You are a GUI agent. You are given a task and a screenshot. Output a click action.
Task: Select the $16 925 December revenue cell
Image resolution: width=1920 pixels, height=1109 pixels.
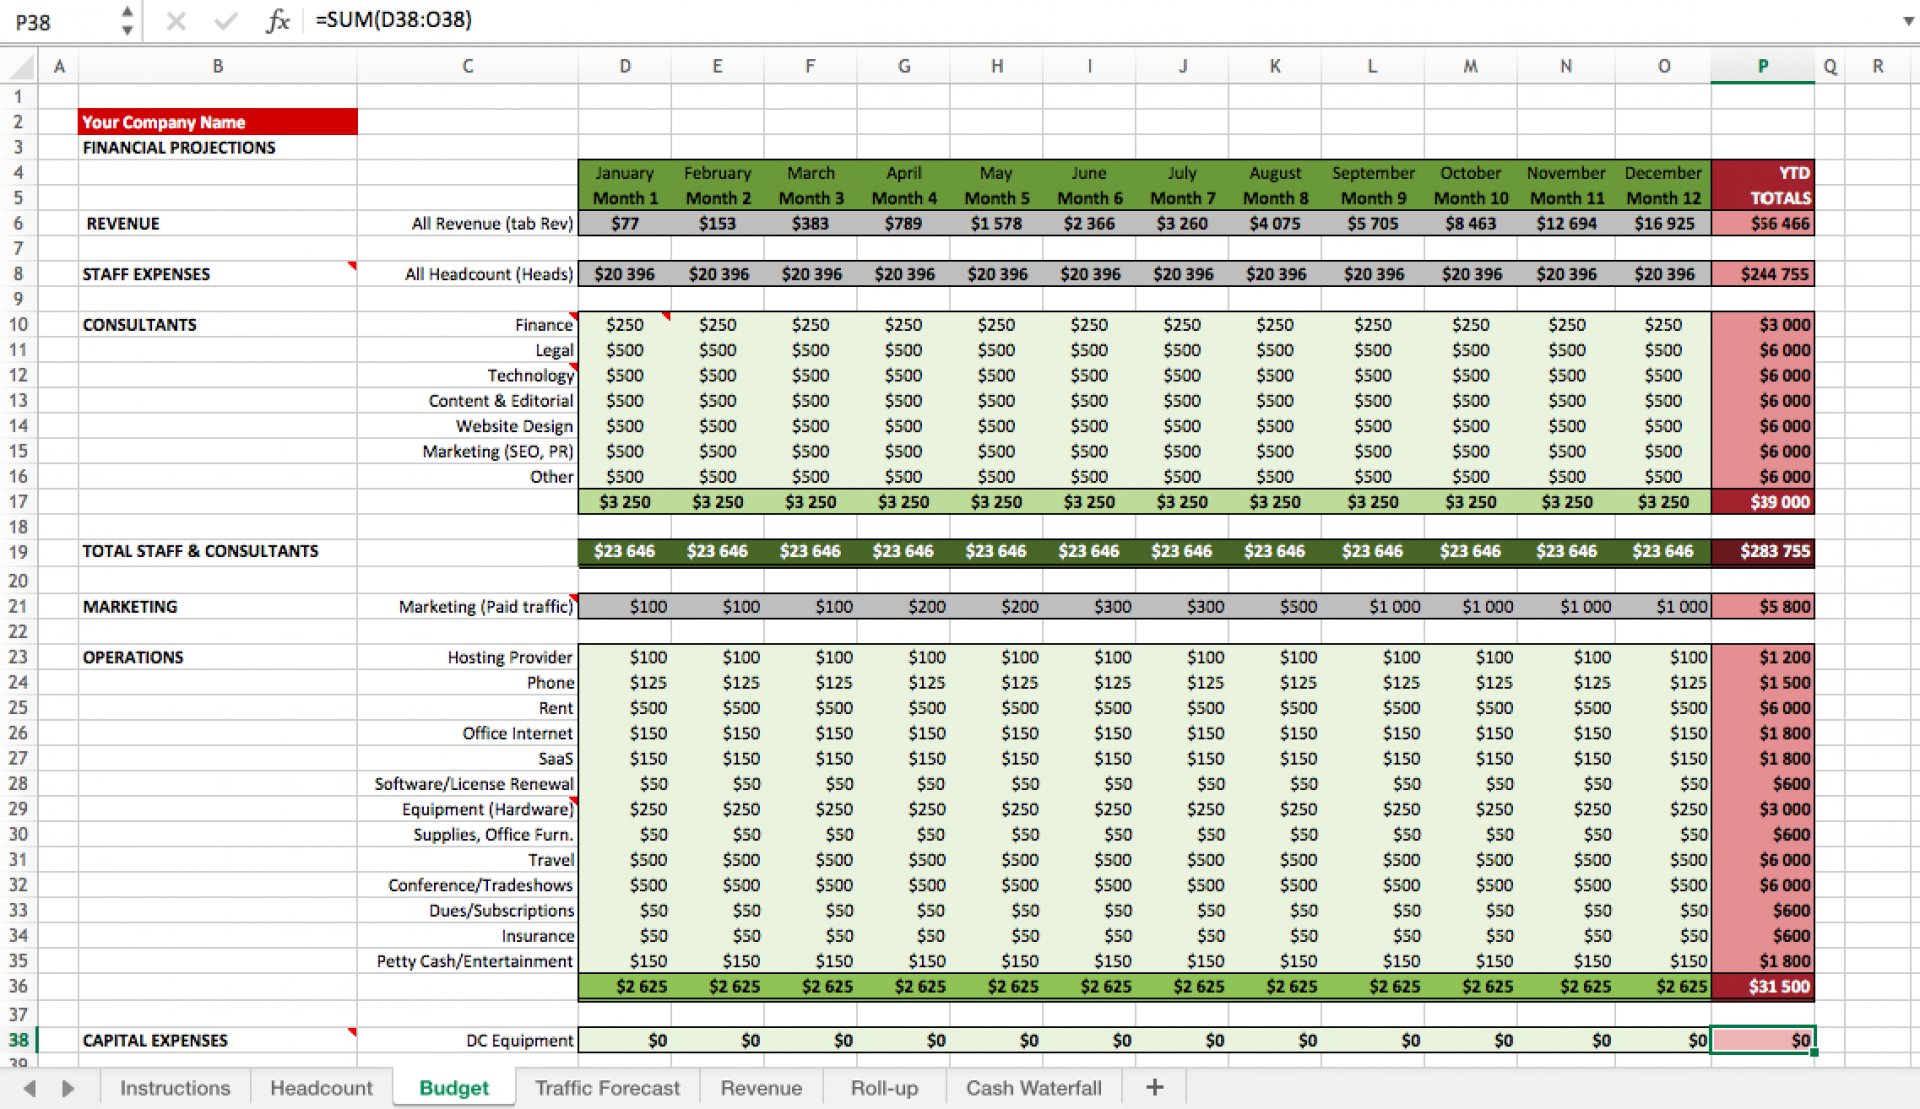click(x=1664, y=223)
